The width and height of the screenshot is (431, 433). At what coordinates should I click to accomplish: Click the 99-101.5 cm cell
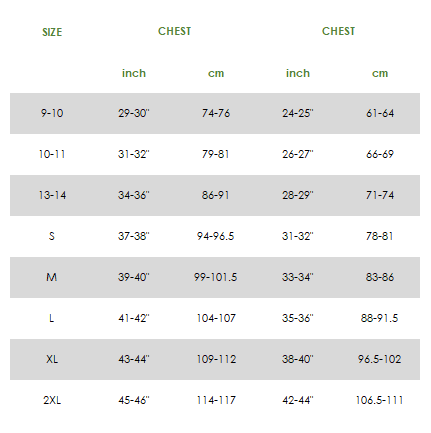216,277
